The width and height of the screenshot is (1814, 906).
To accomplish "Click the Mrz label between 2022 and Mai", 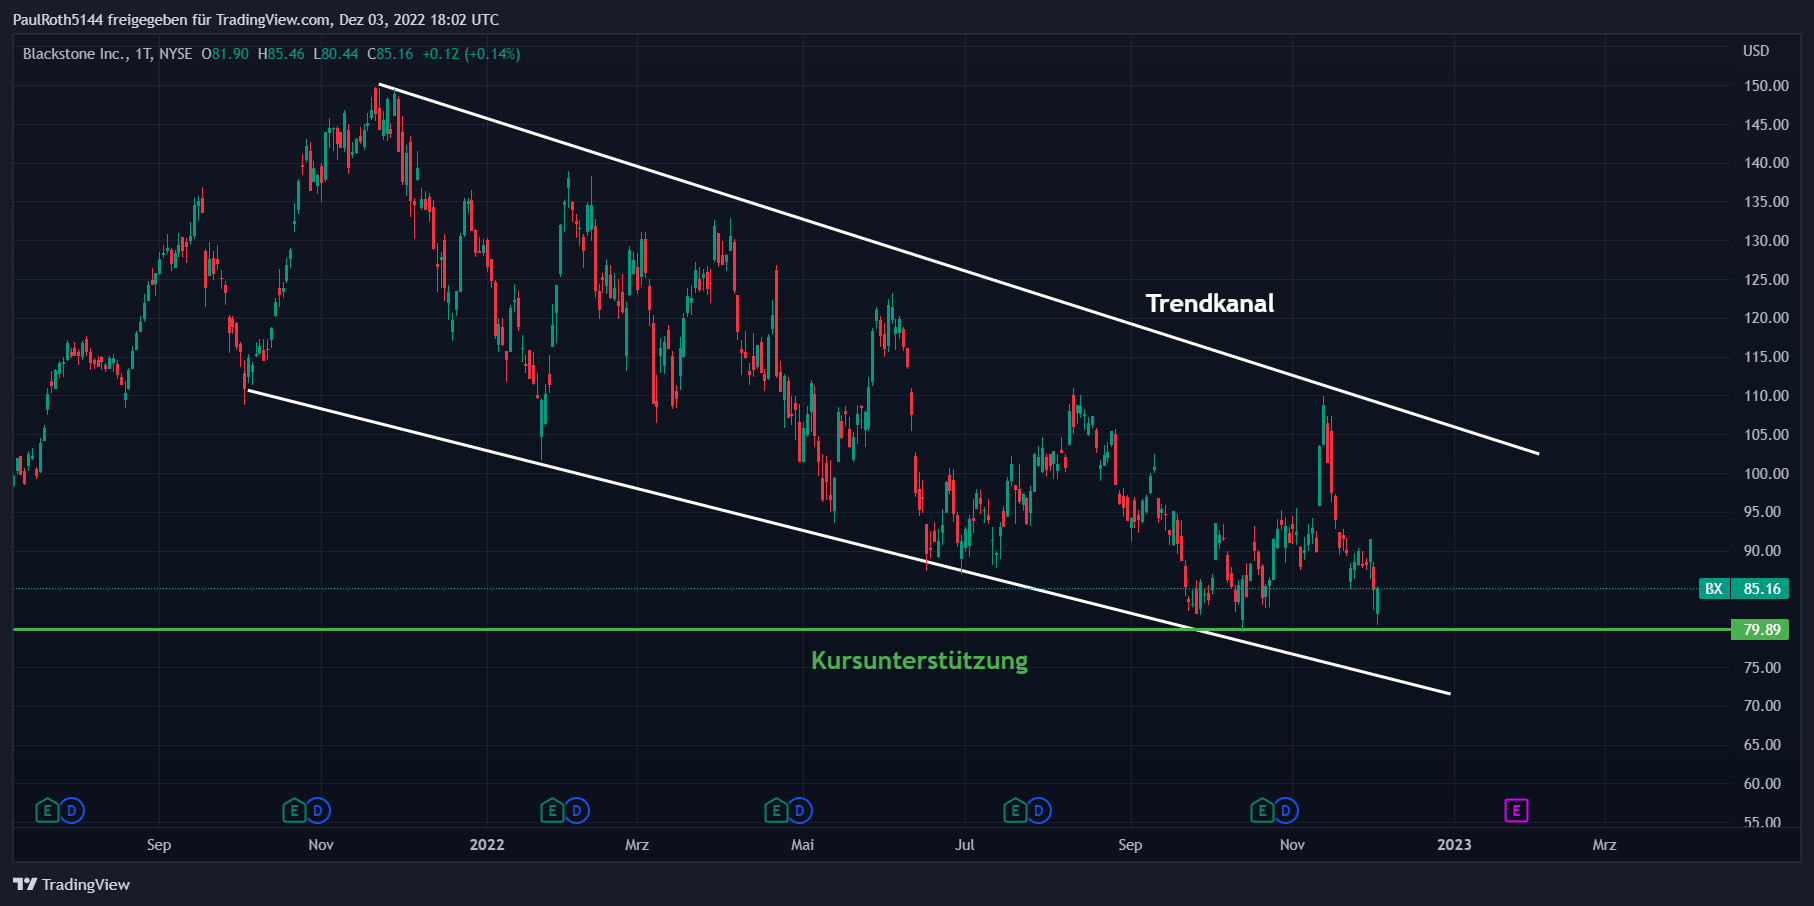I will (637, 845).
